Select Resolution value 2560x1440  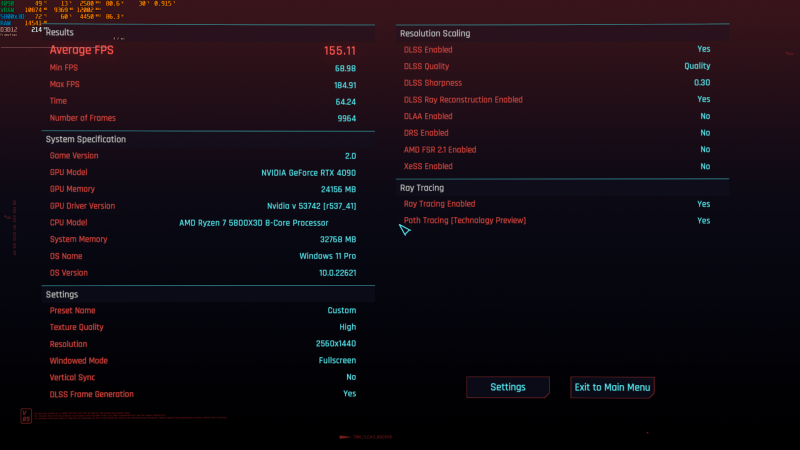point(336,344)
